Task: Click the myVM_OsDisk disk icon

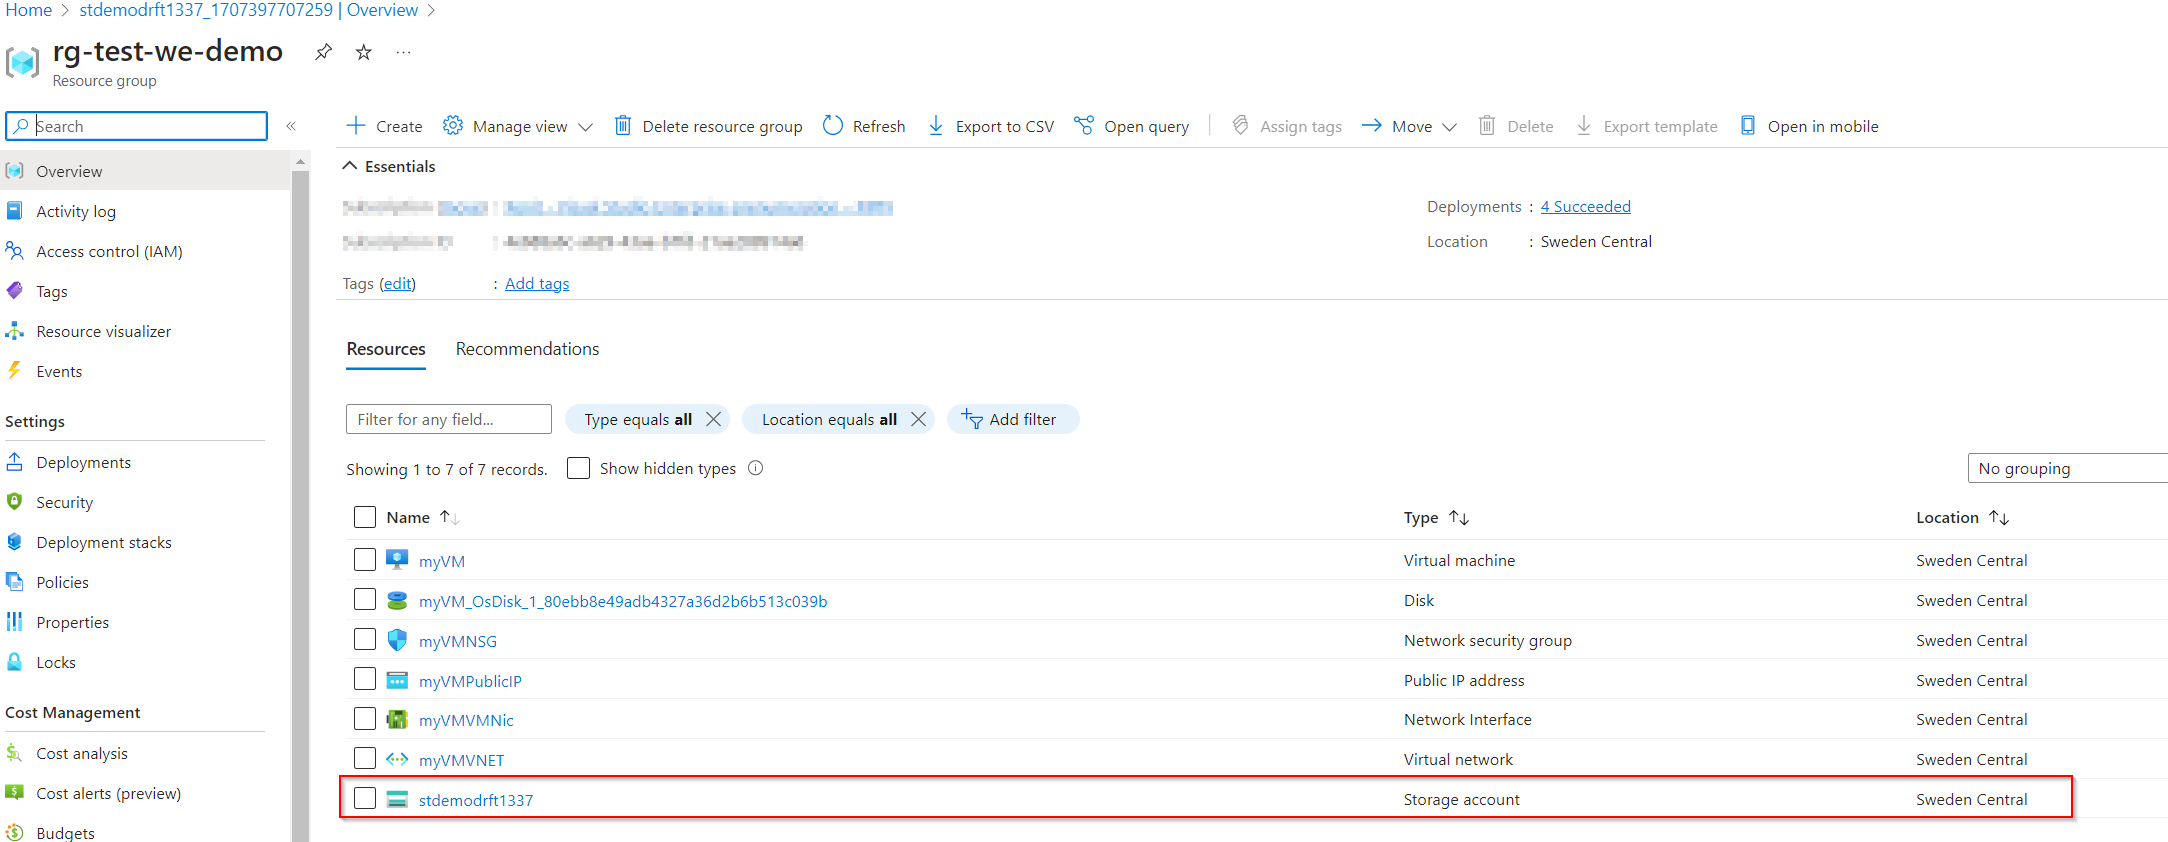Action: 397,600
